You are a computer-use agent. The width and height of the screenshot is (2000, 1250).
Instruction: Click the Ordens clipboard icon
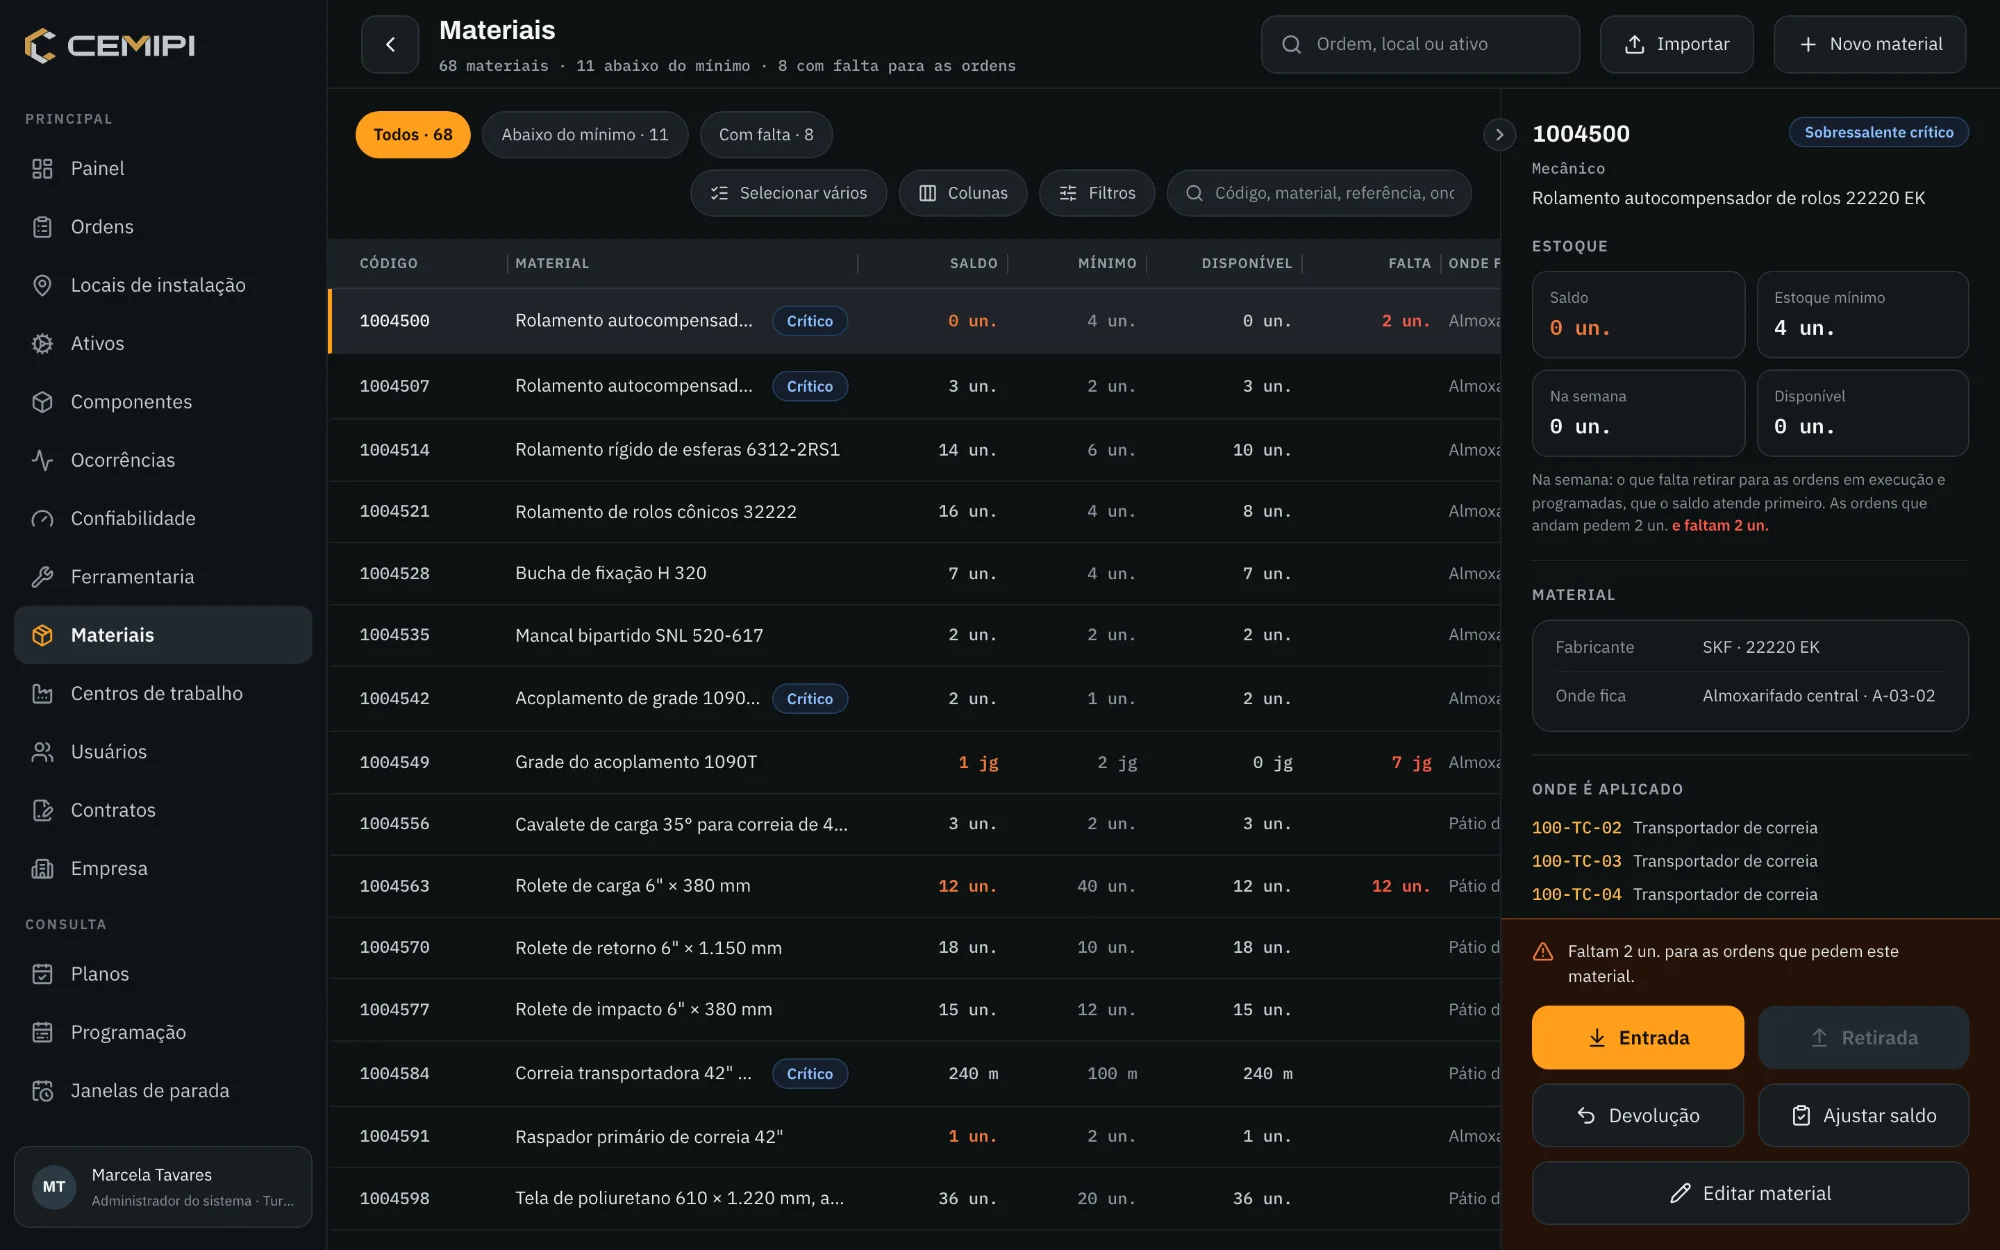click(x=42, y=227)
